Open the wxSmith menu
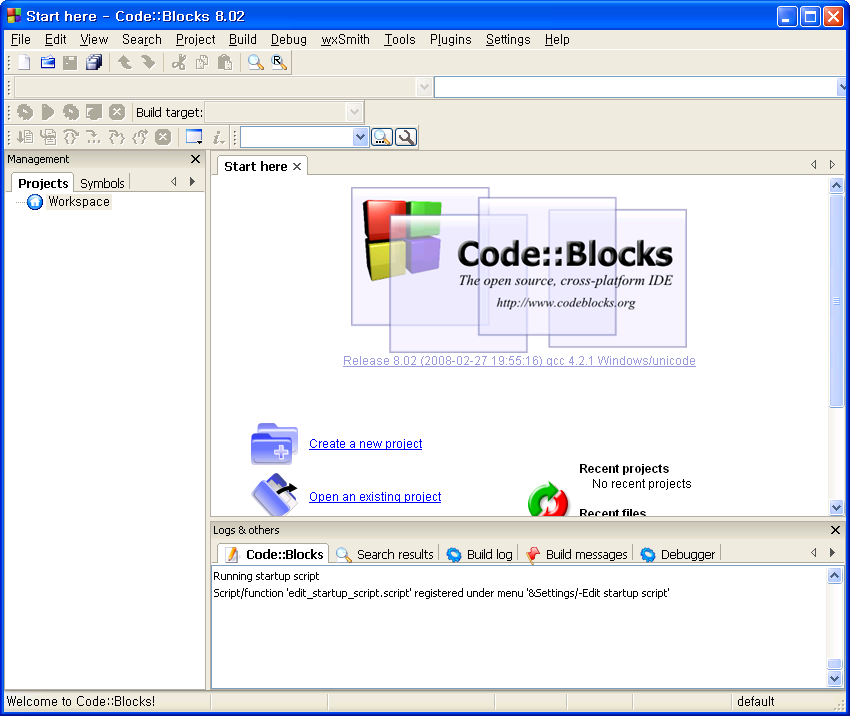 tap(345, 40)
